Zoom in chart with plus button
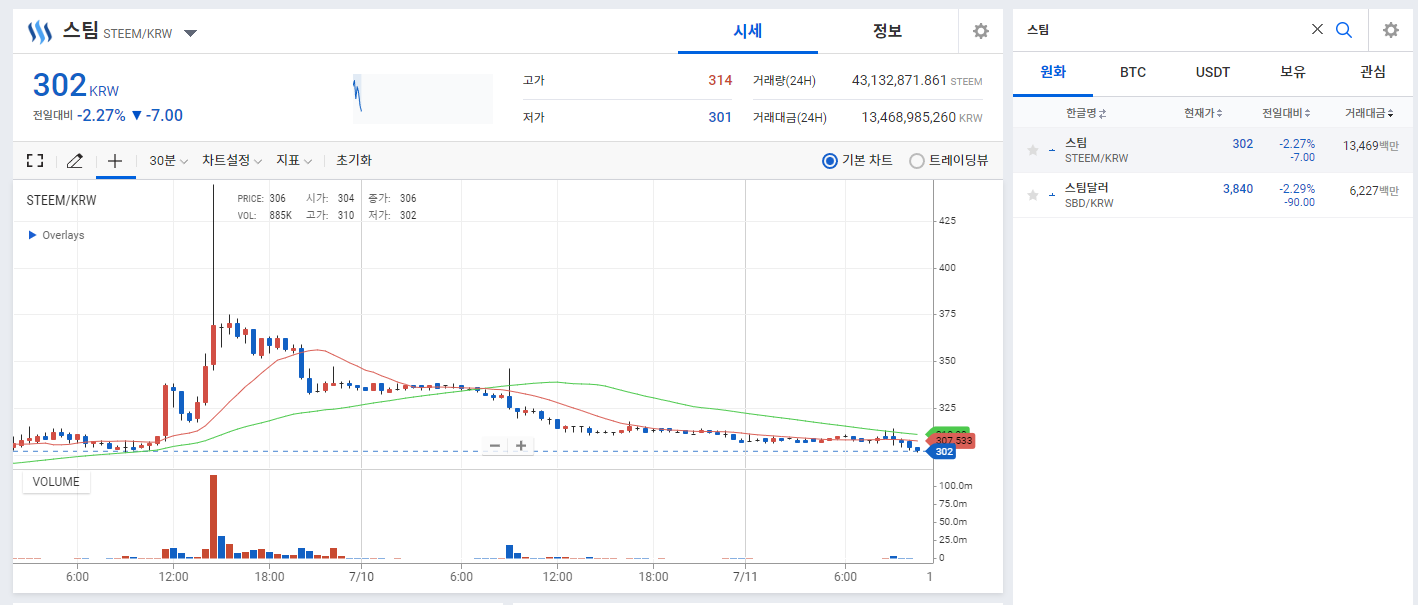 pyautogui.click(x=521, y=446)
